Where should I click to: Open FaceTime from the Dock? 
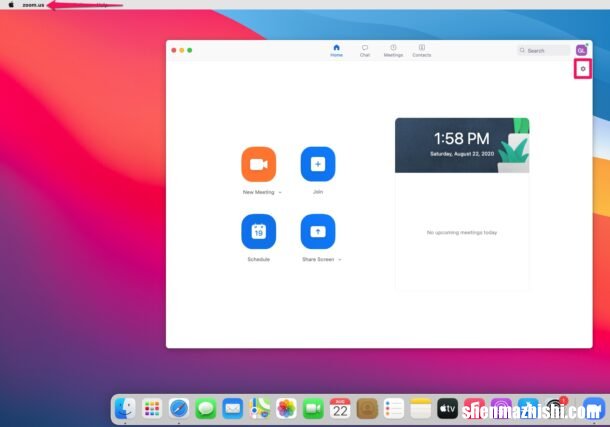click(x=313, y=409)
